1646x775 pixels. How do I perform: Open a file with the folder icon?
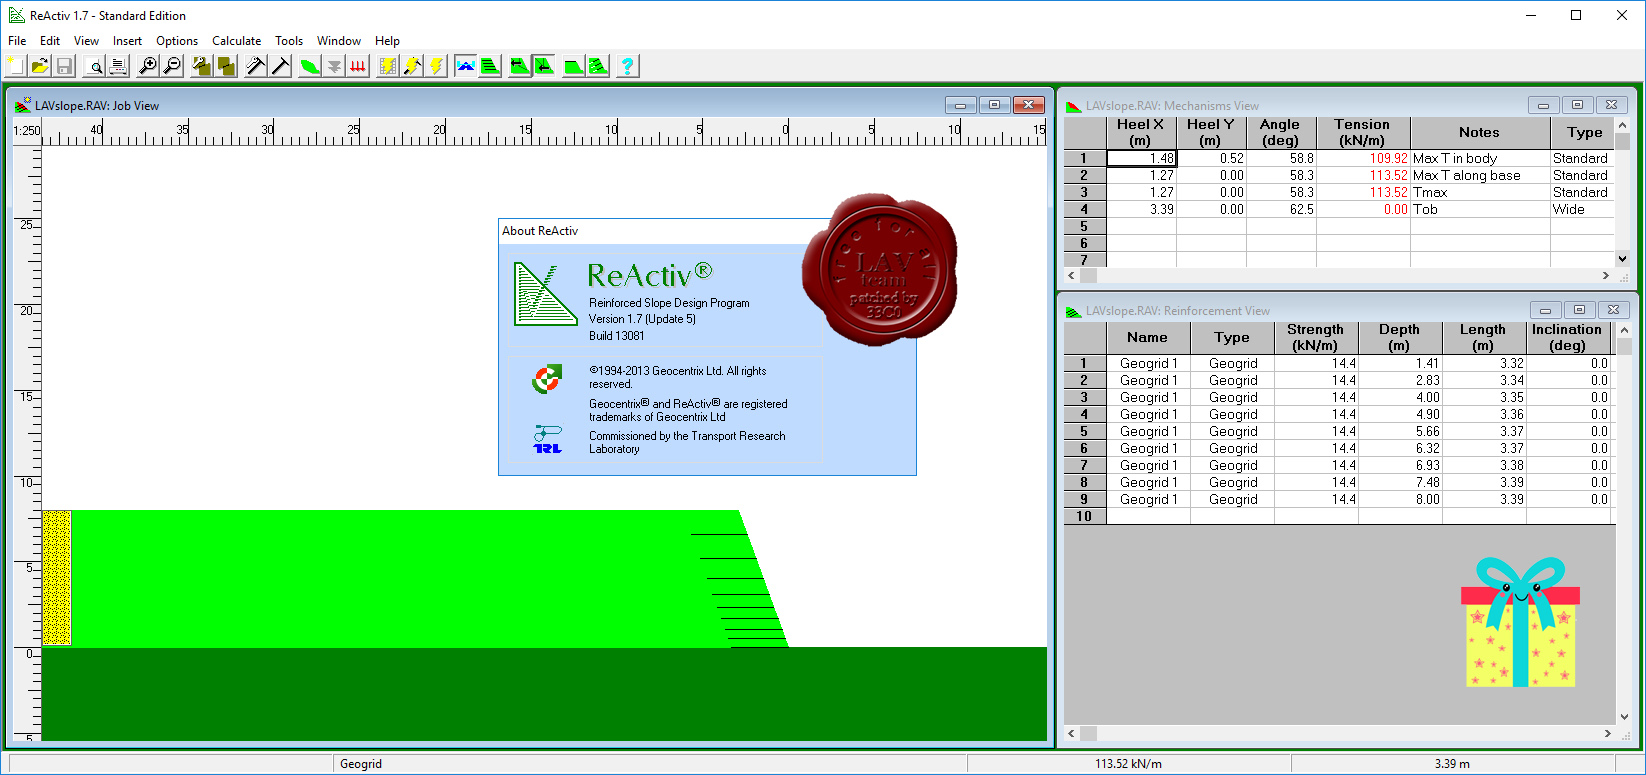pos(40,66)
